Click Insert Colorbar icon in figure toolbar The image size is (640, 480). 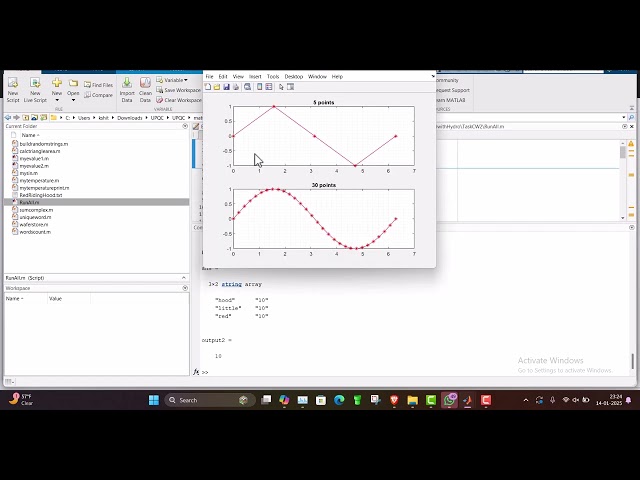259,87
